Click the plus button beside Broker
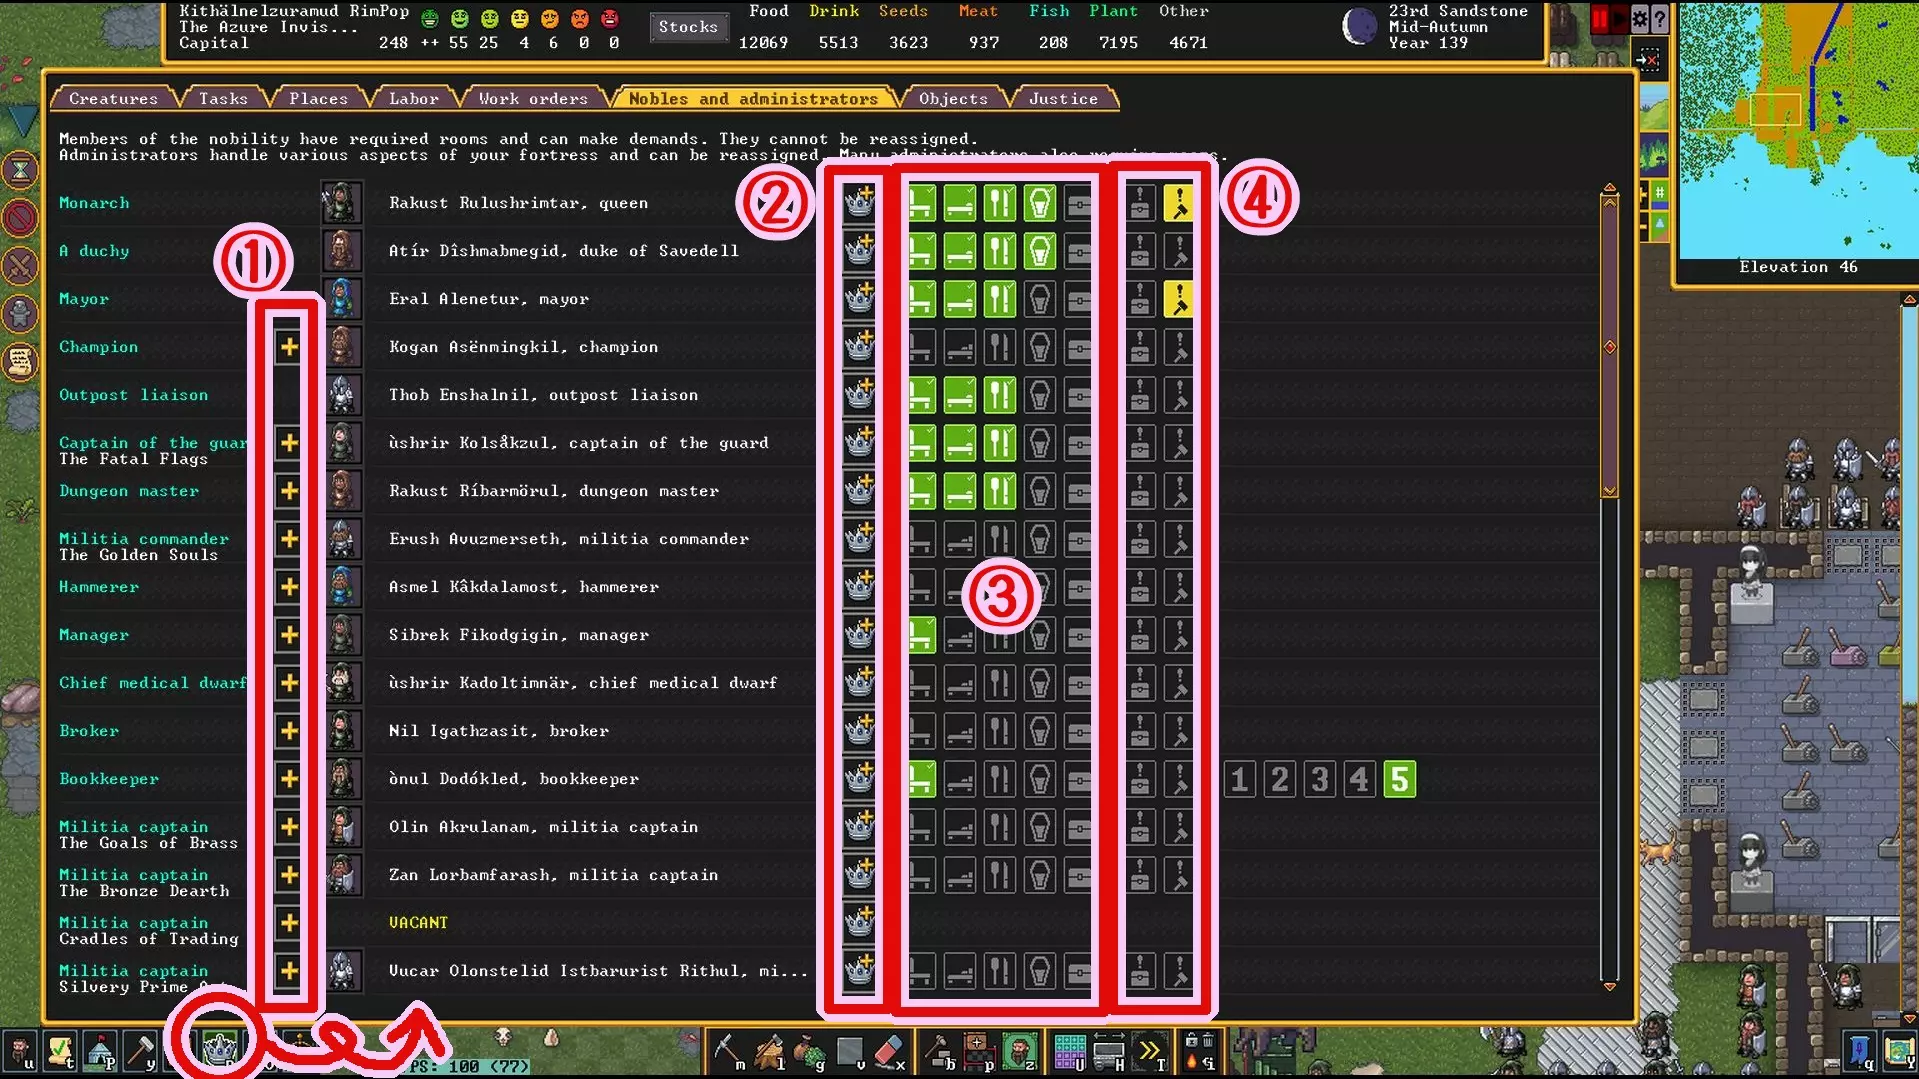 [x=289, y=731]
